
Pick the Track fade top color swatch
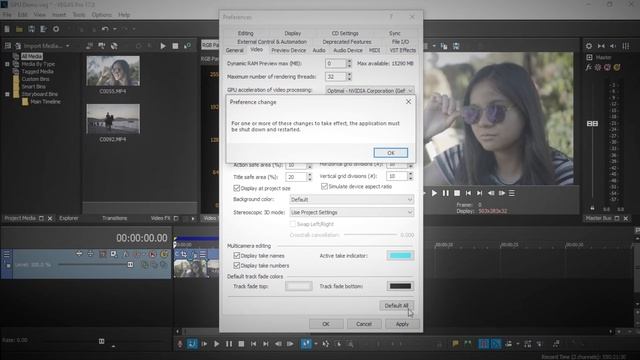[x=298, y=286]
